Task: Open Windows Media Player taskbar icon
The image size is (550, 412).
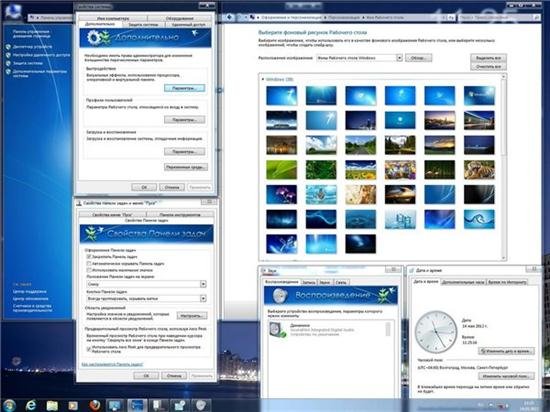Action: (x=73, y=405)
